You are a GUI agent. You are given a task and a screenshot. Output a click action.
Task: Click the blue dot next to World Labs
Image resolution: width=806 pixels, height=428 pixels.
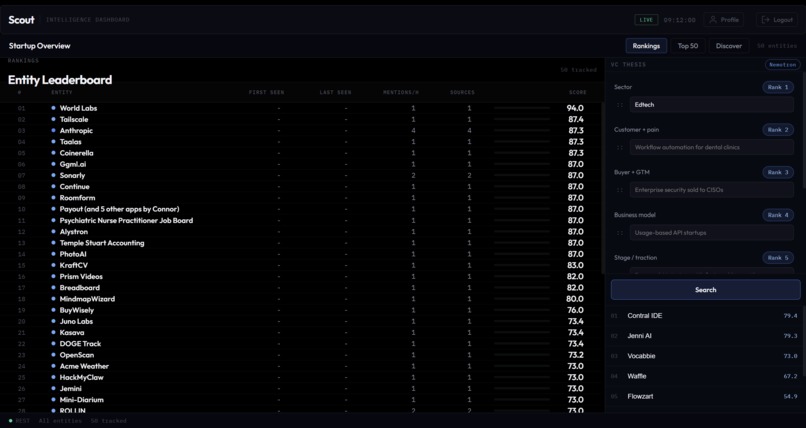coord(53,108)
